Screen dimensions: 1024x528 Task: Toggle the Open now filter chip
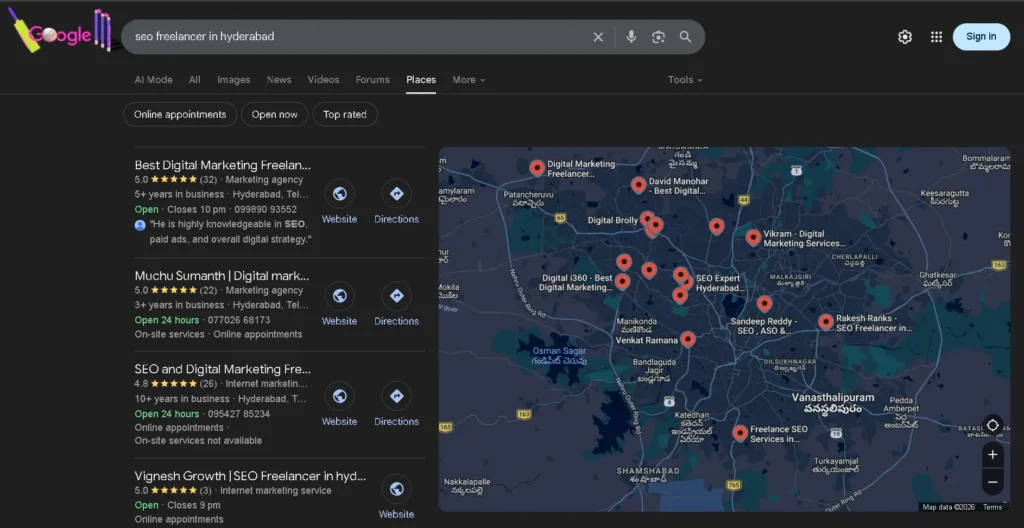tap(274, 114)
